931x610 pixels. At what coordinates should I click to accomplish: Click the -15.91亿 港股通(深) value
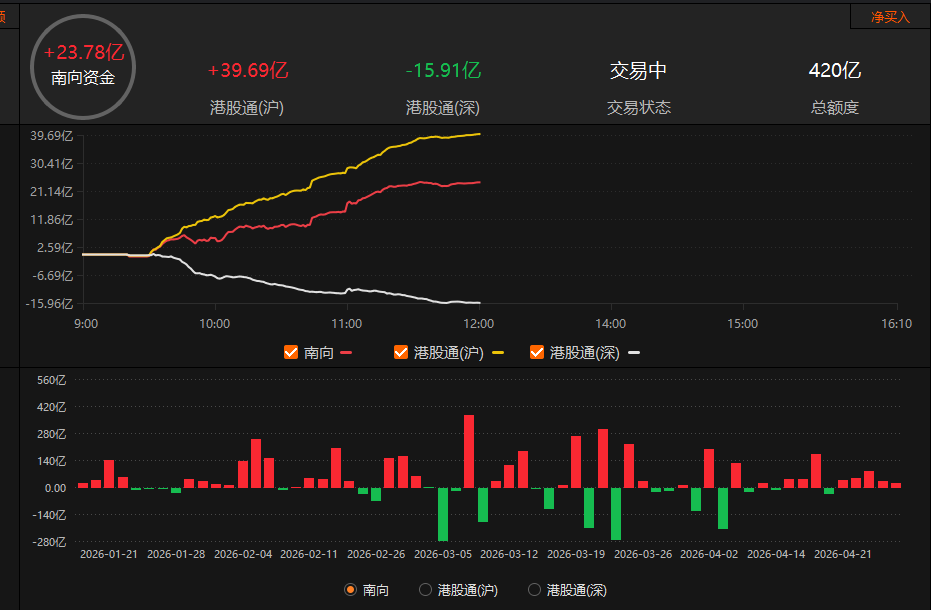443,71
